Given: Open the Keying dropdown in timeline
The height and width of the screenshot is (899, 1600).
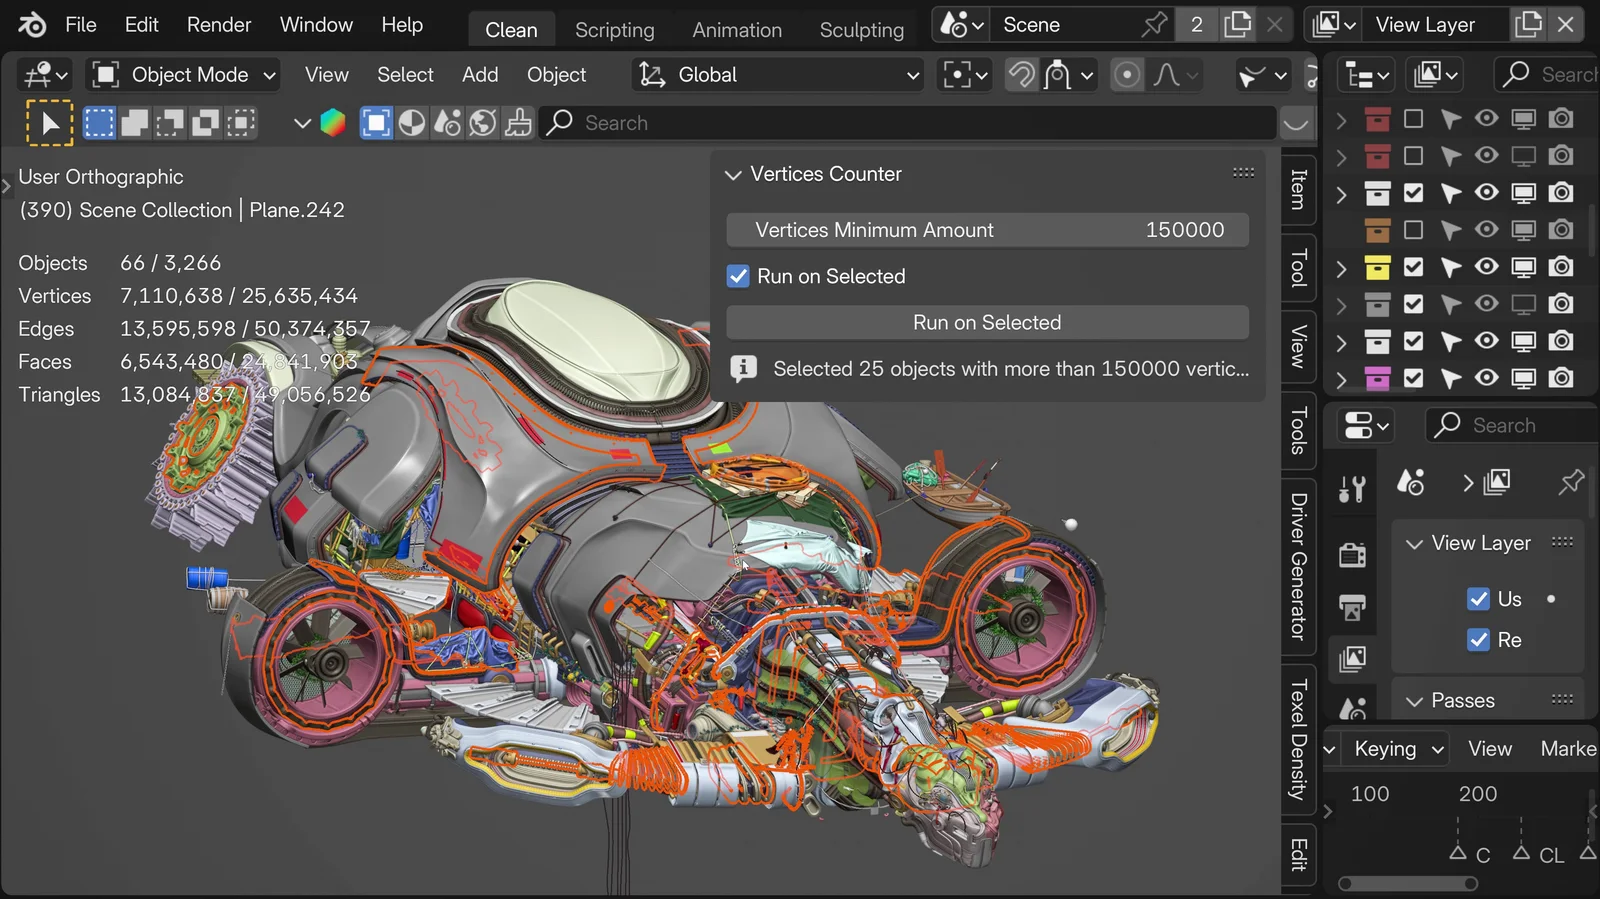Looking at the screenshot, I should click(1398, 749).
